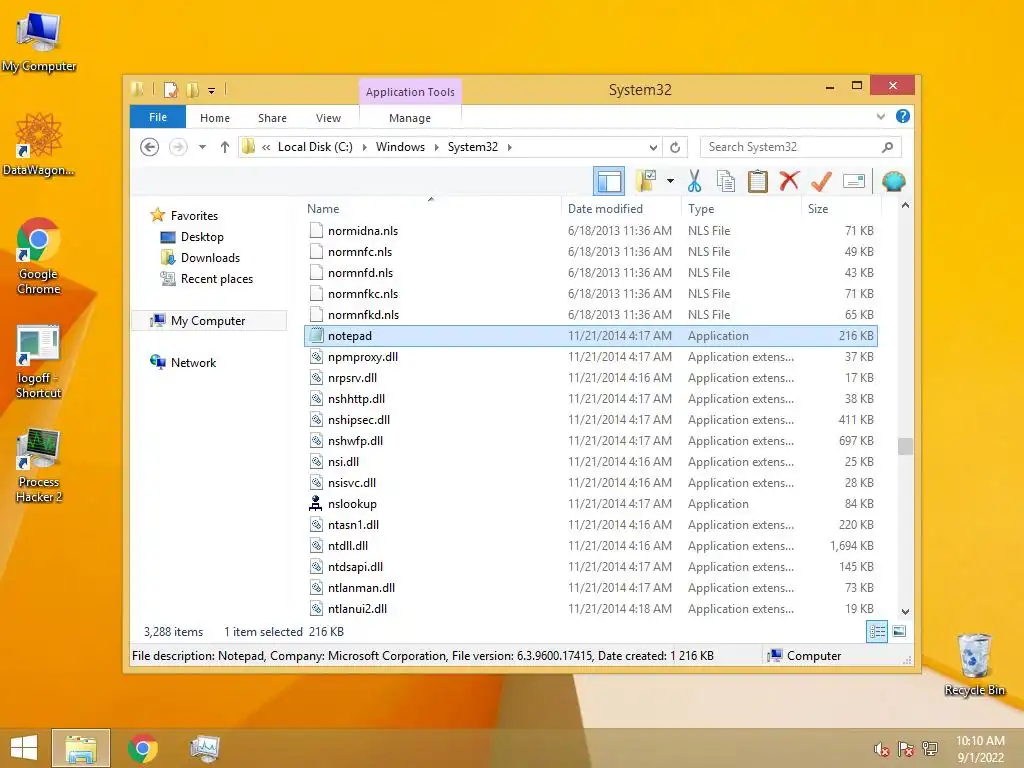Click the muted volume tray icon
The width and height of the screenshot is (1024, 768).
(882, 748)
